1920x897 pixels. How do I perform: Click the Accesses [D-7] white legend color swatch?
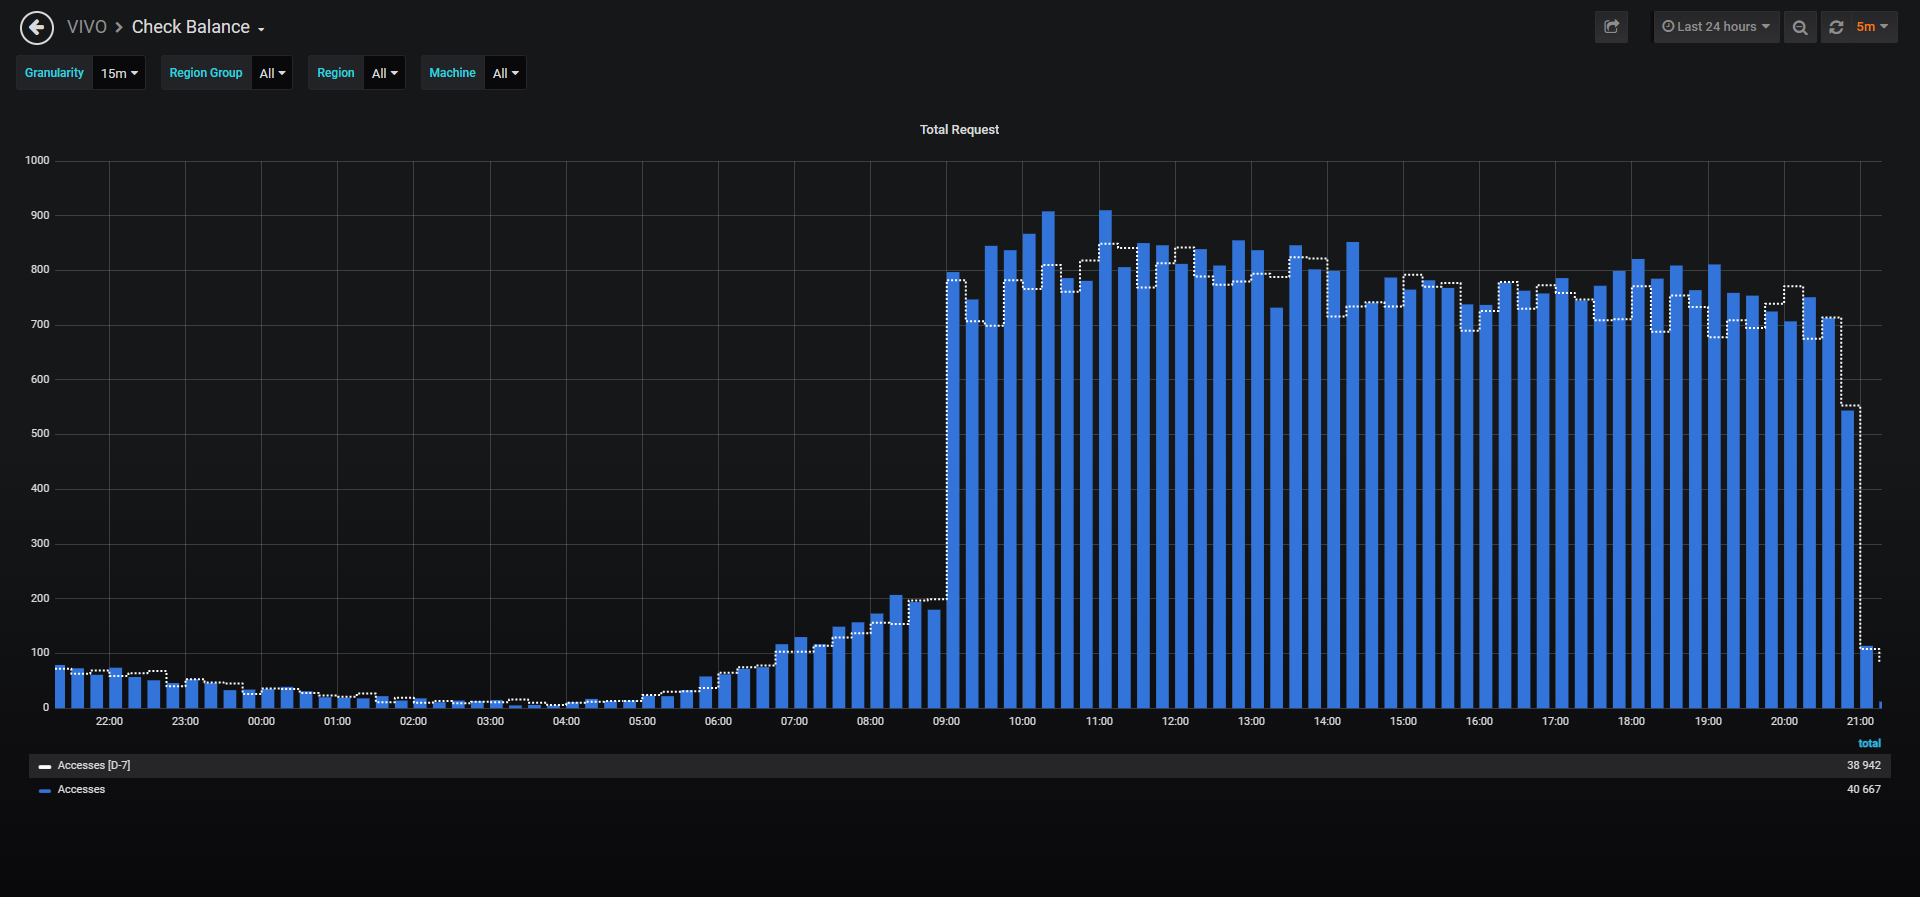(45, 767)
